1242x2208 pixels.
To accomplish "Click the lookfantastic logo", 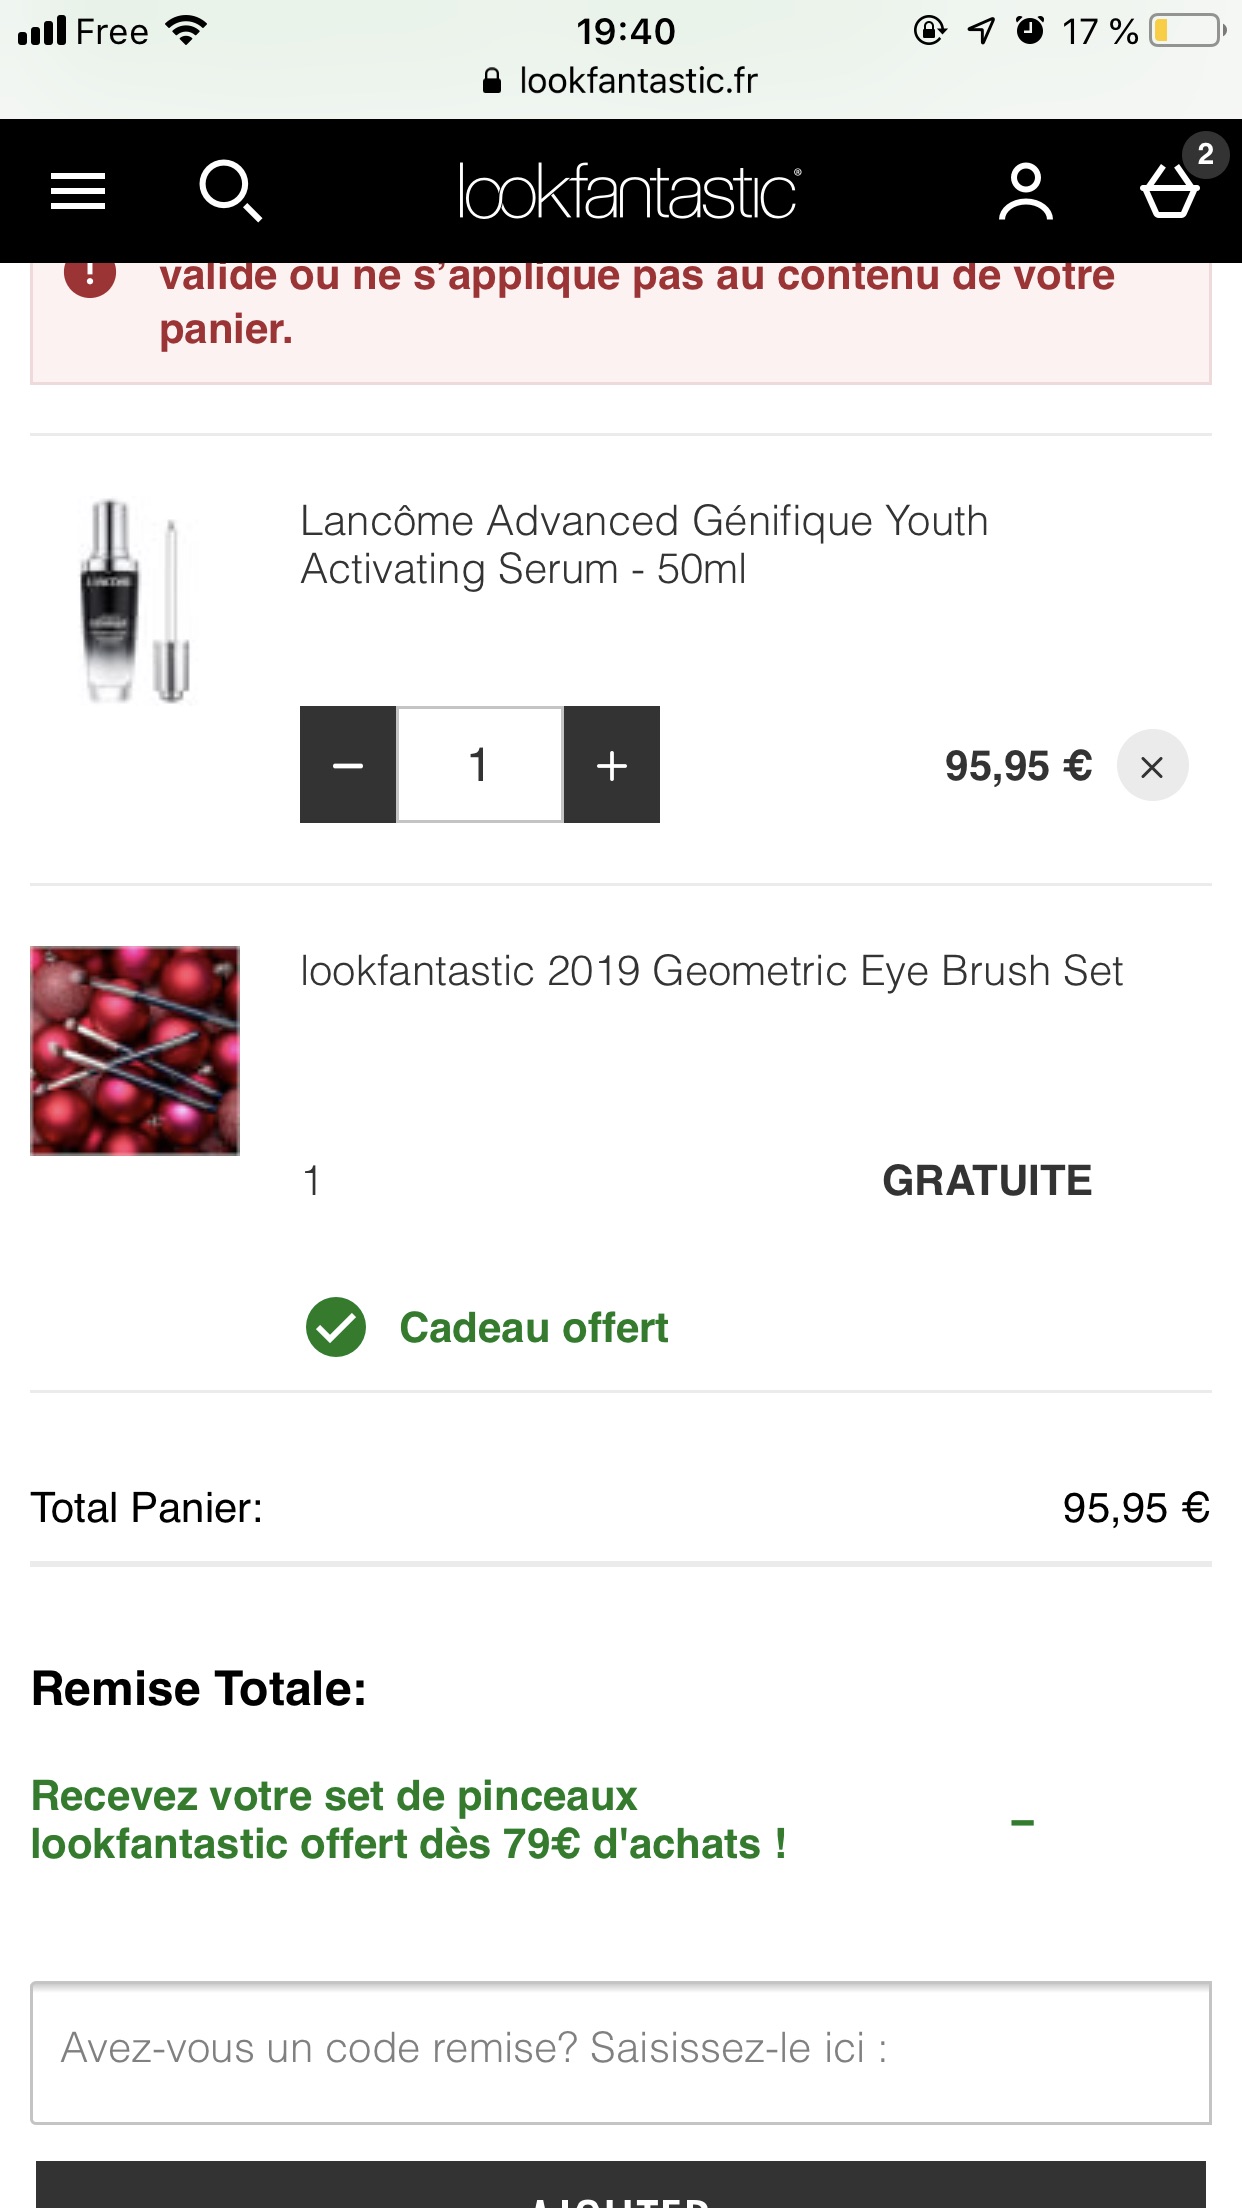I will 628,191.
